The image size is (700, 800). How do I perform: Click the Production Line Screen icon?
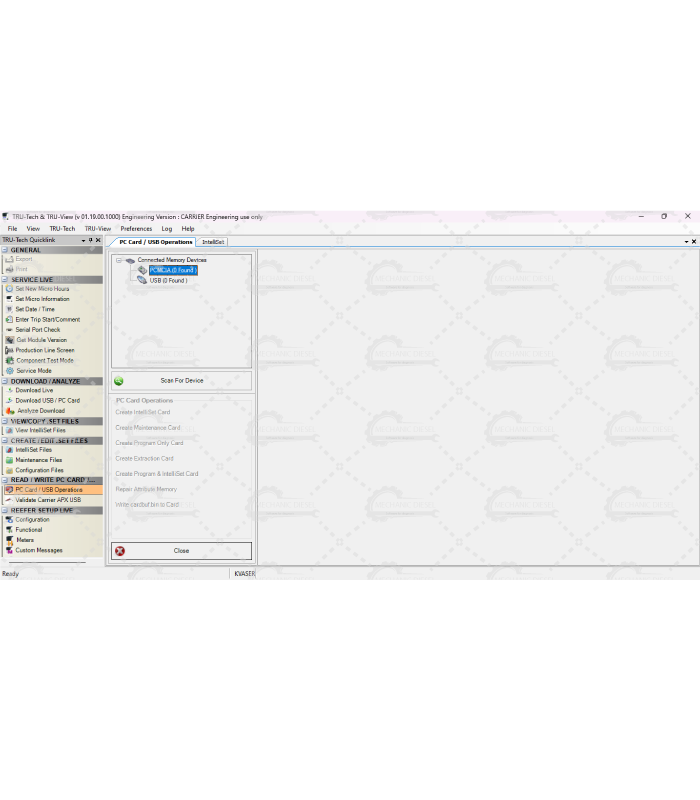[9, 350]
